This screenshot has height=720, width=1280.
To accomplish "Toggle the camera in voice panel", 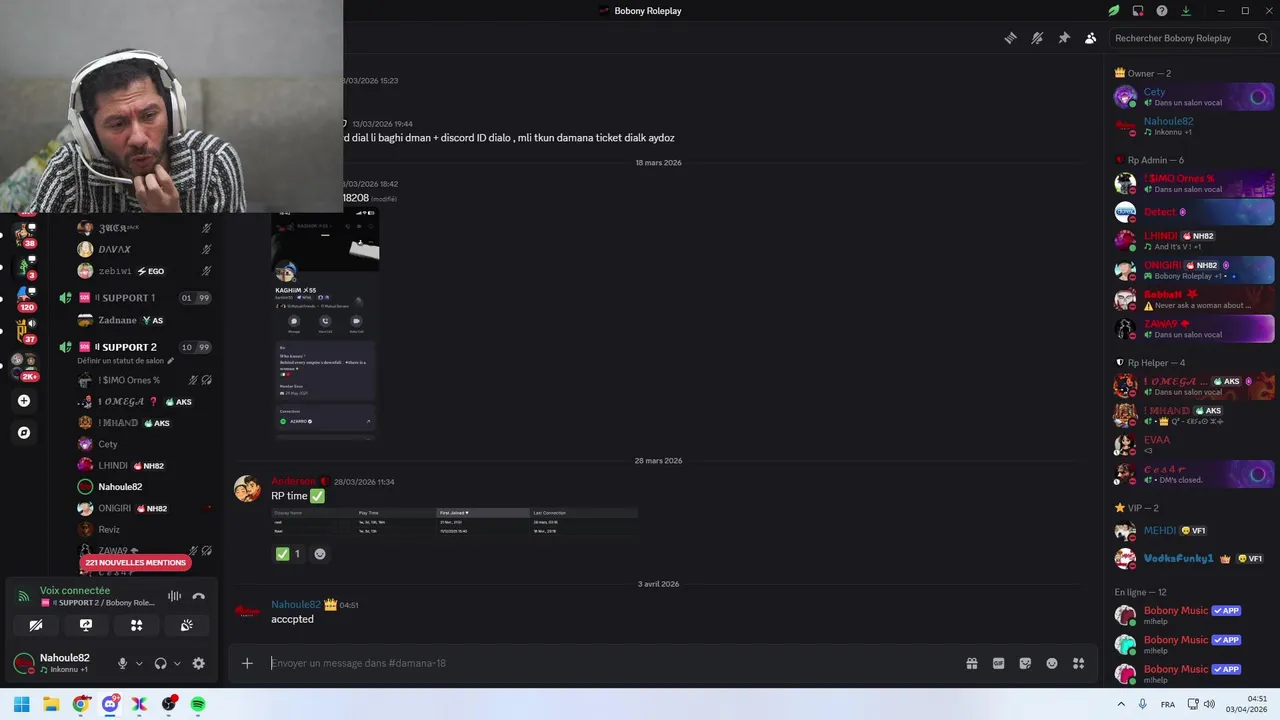I will tap(36, 625).
